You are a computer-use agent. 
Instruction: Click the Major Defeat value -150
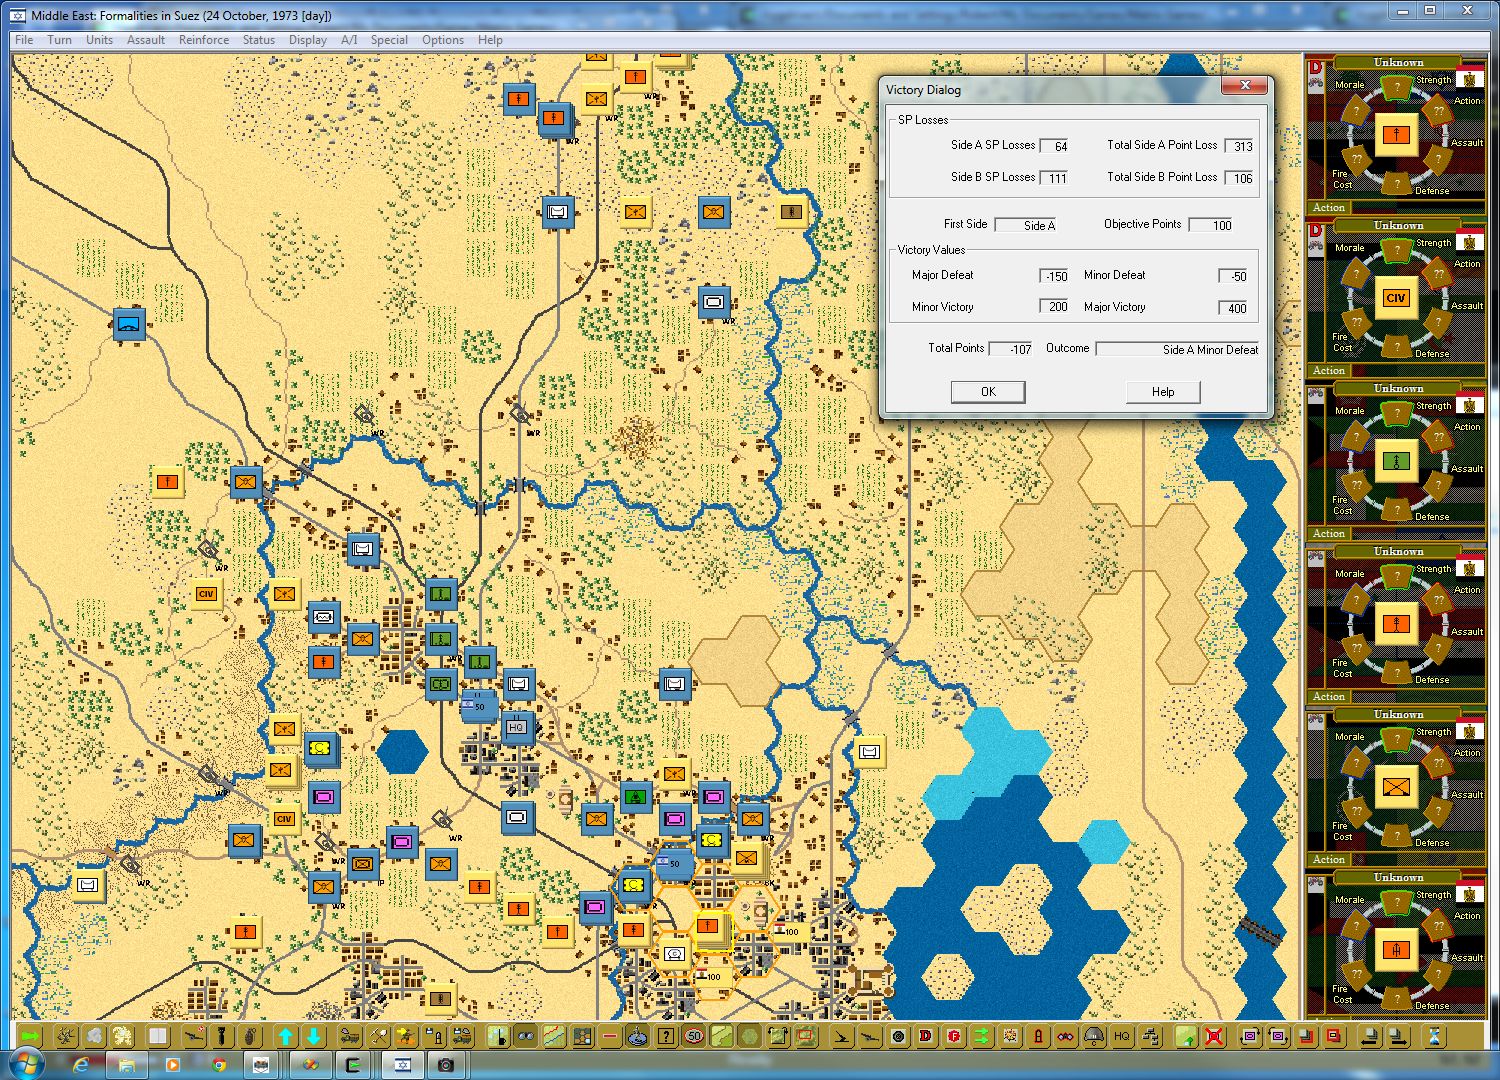(1055, 276)
